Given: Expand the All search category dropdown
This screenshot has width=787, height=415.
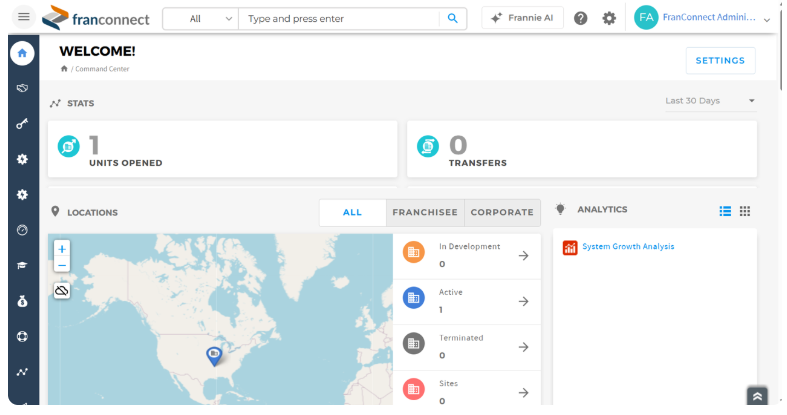Looking at the screenshot, I should coord(201,19).
